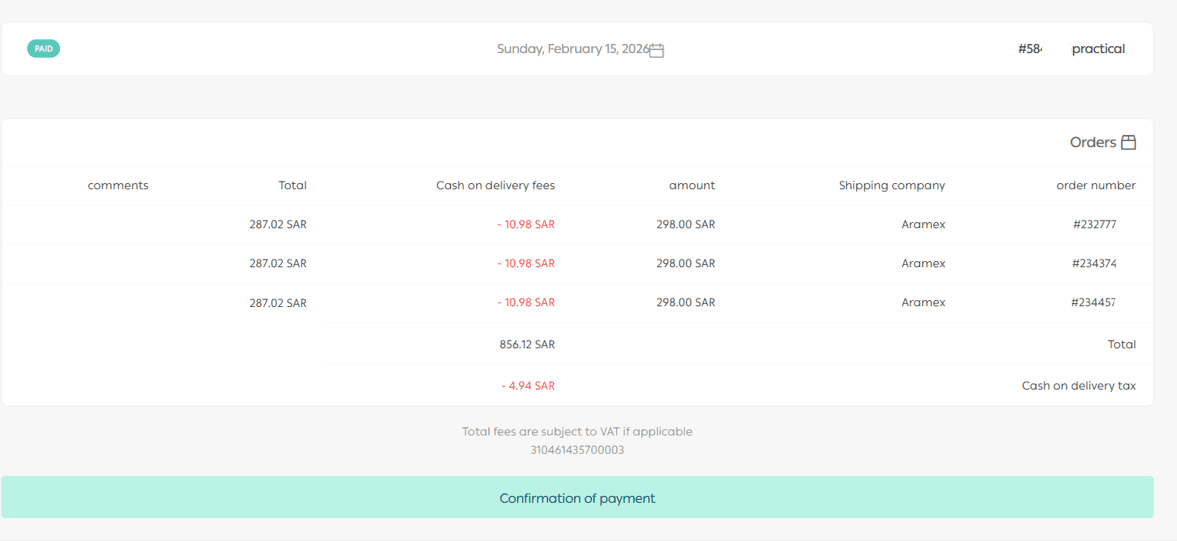Click Aramex in the first order row
The height and width of the screenshot is (541, 1177).
coord(923,225)
